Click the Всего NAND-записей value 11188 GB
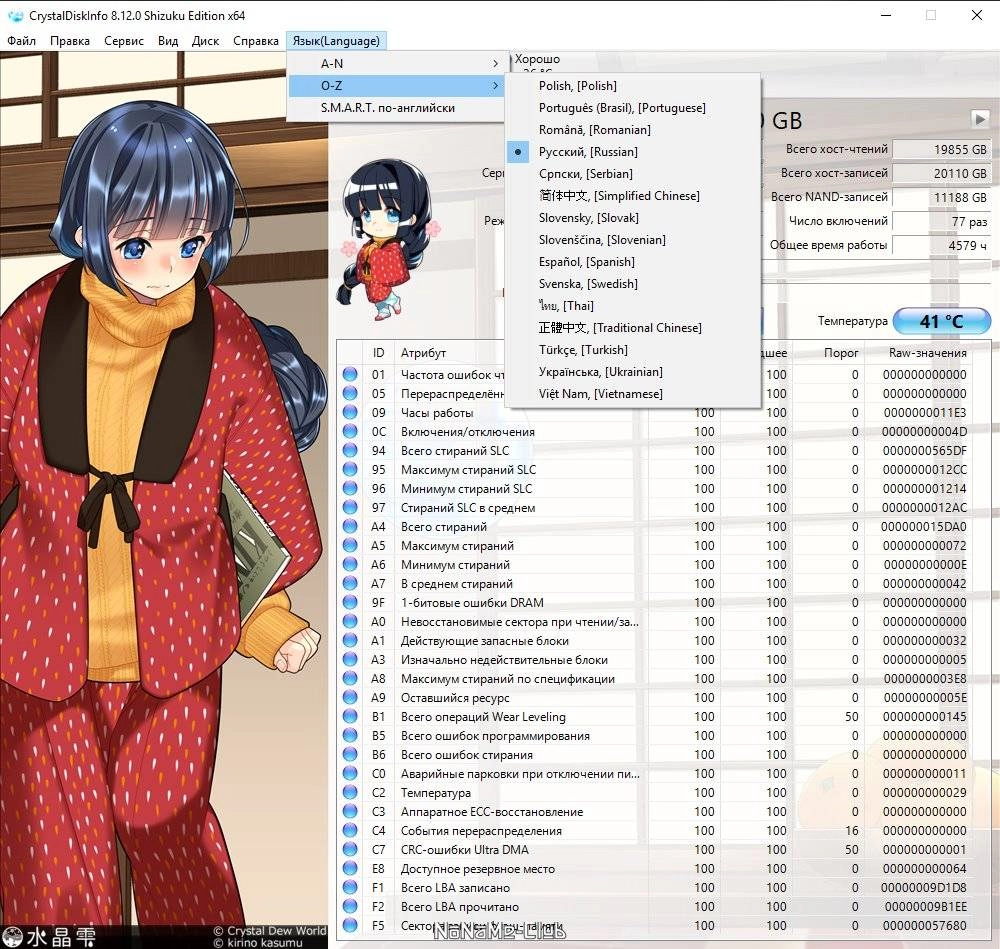Screen dimensions: 1000x949 tap(941, 198)
